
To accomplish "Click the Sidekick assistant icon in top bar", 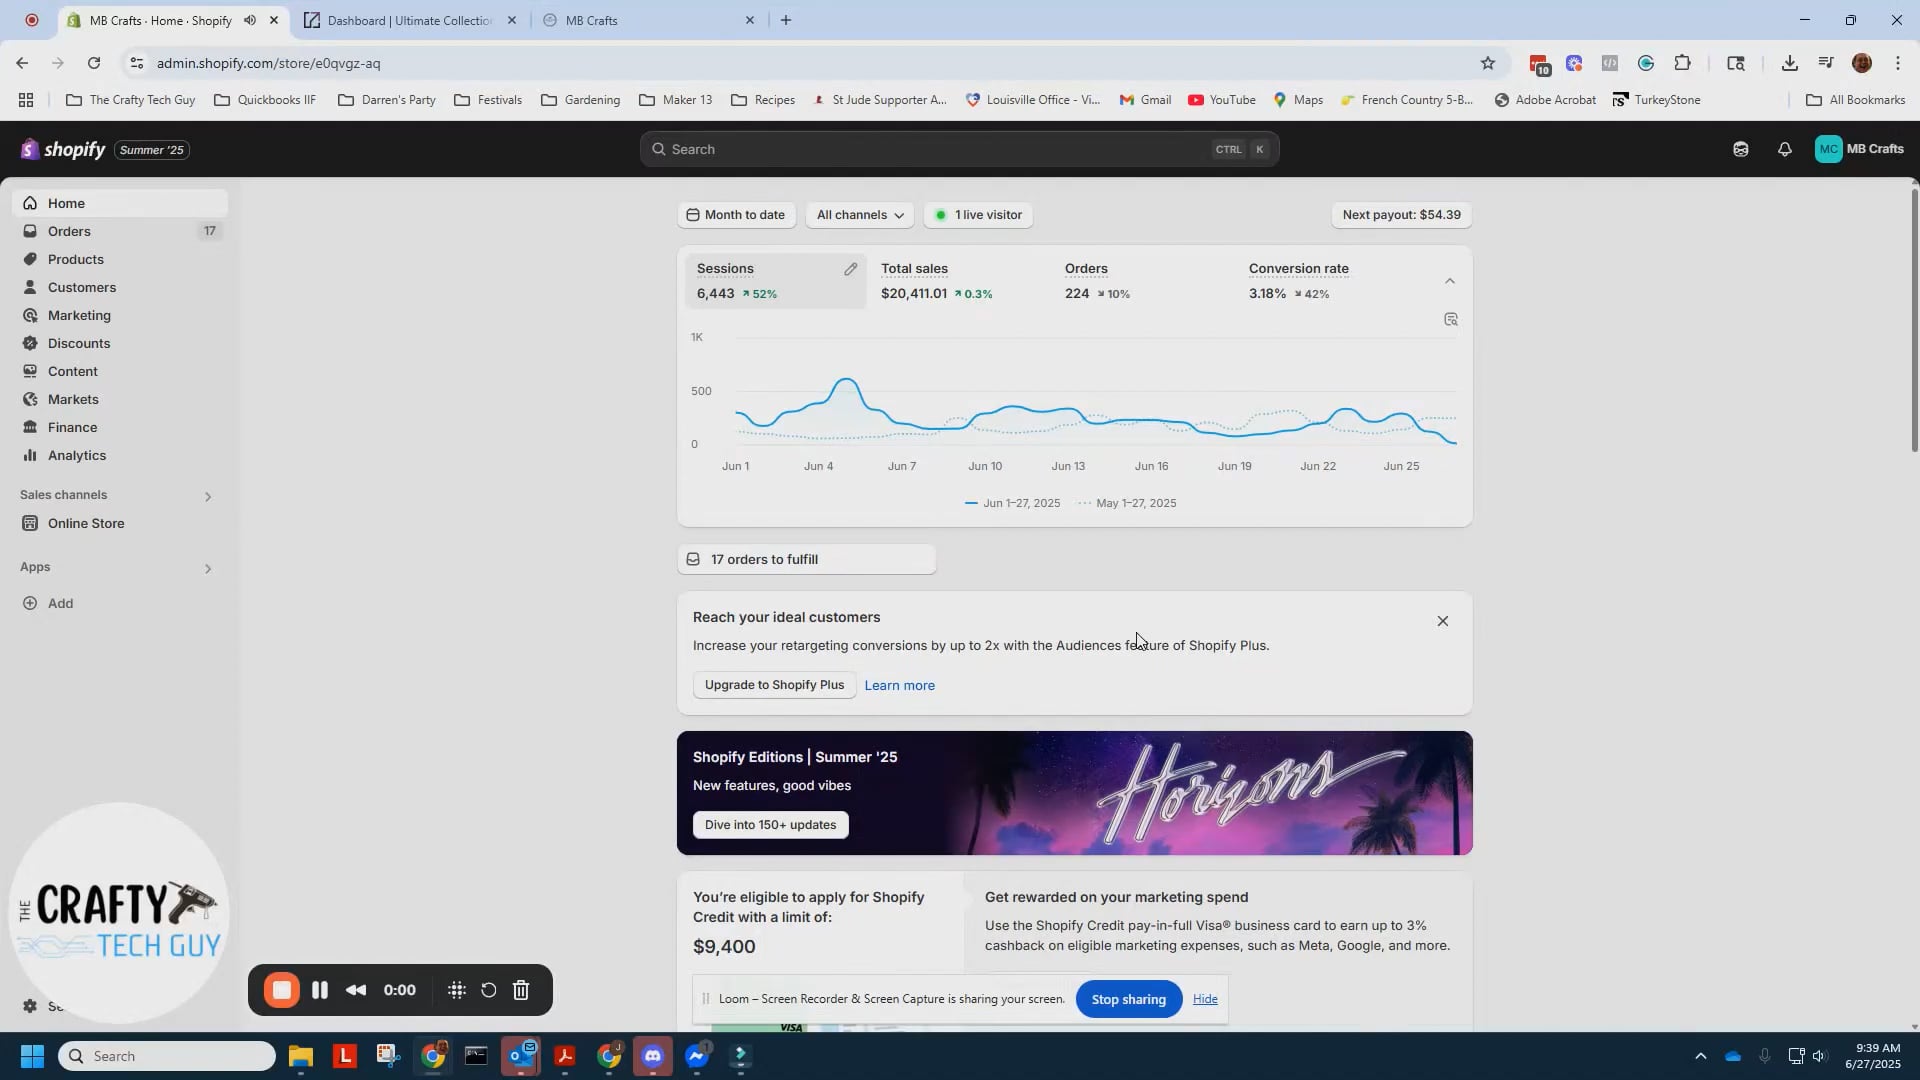I will pyautogui.click(x=1740, y=149).
